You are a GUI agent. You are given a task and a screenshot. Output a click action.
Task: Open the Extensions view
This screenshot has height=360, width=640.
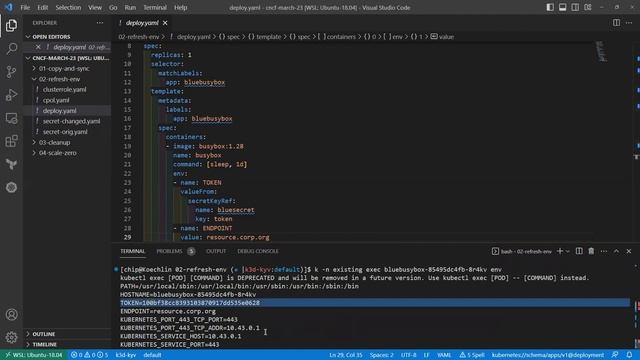coord(11,141)
